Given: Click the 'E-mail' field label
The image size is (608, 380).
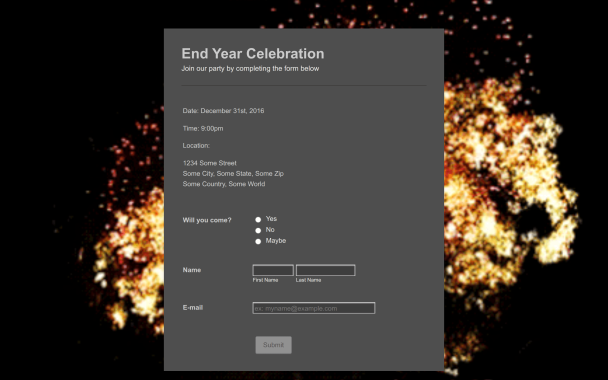Looking at the screenshot, I should point(193,307).
